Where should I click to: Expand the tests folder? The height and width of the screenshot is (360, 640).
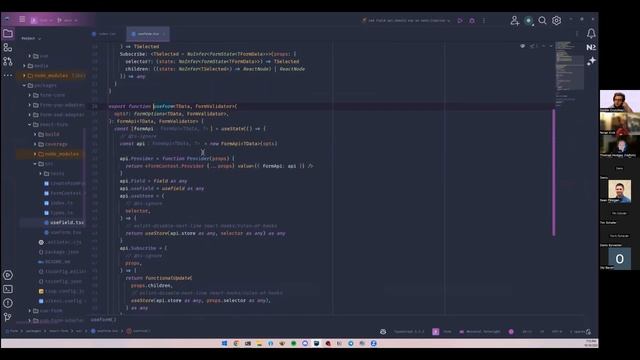pos(40,173)
